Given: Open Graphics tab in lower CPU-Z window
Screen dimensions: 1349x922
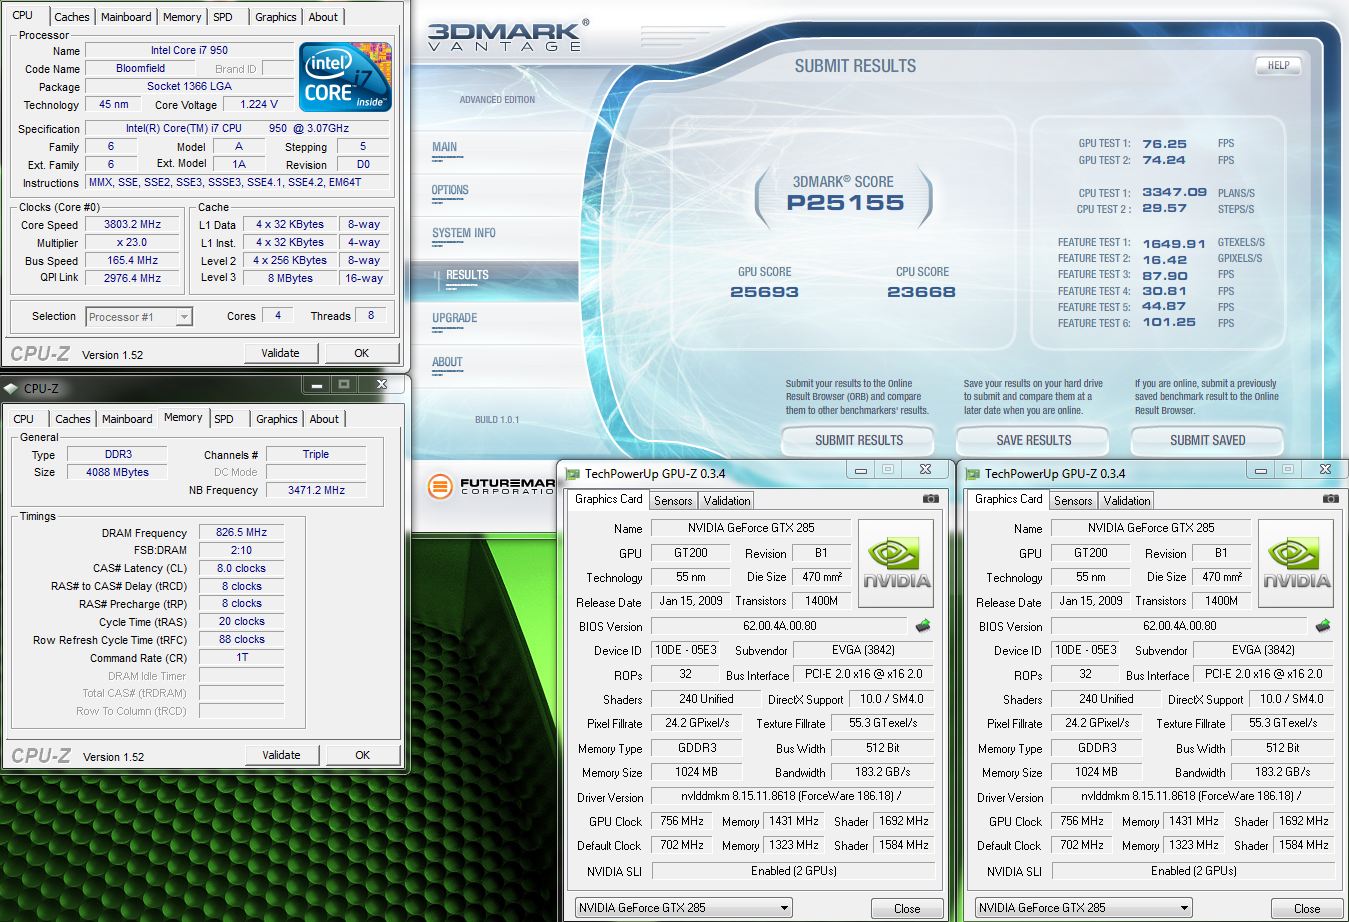Looking at the screenshot, I should click(277, 419).
